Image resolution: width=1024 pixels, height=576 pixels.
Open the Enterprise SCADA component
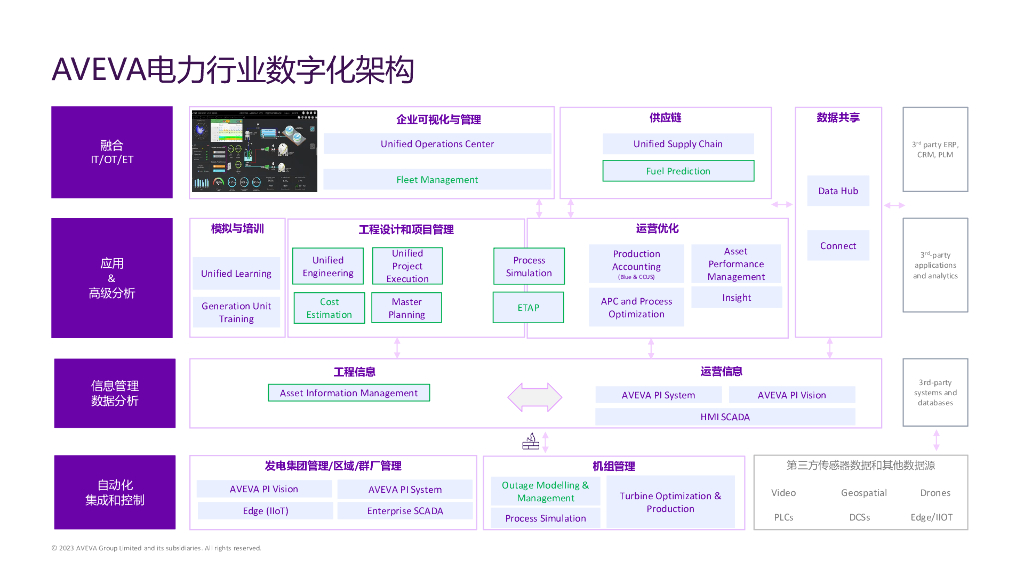coord(405,510)
